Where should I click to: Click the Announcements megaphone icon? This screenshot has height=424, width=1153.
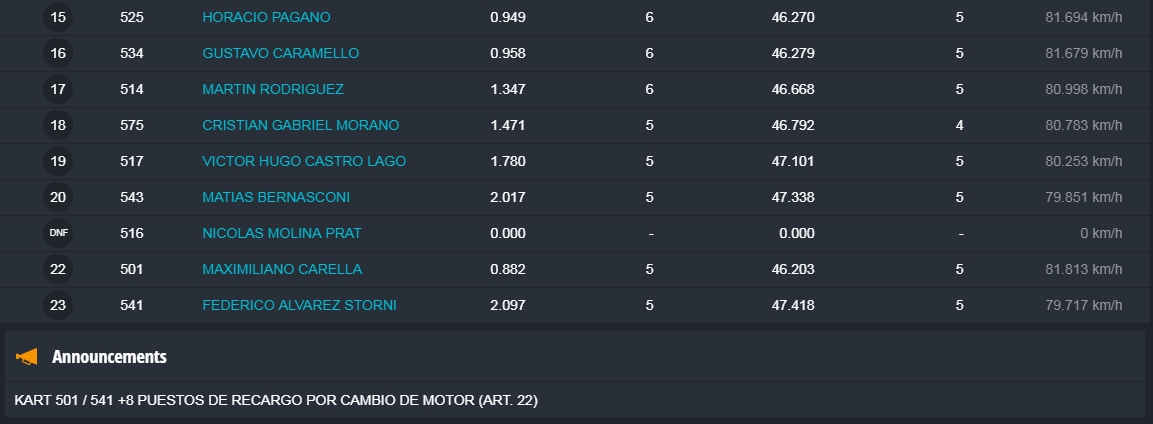[27, 357]
